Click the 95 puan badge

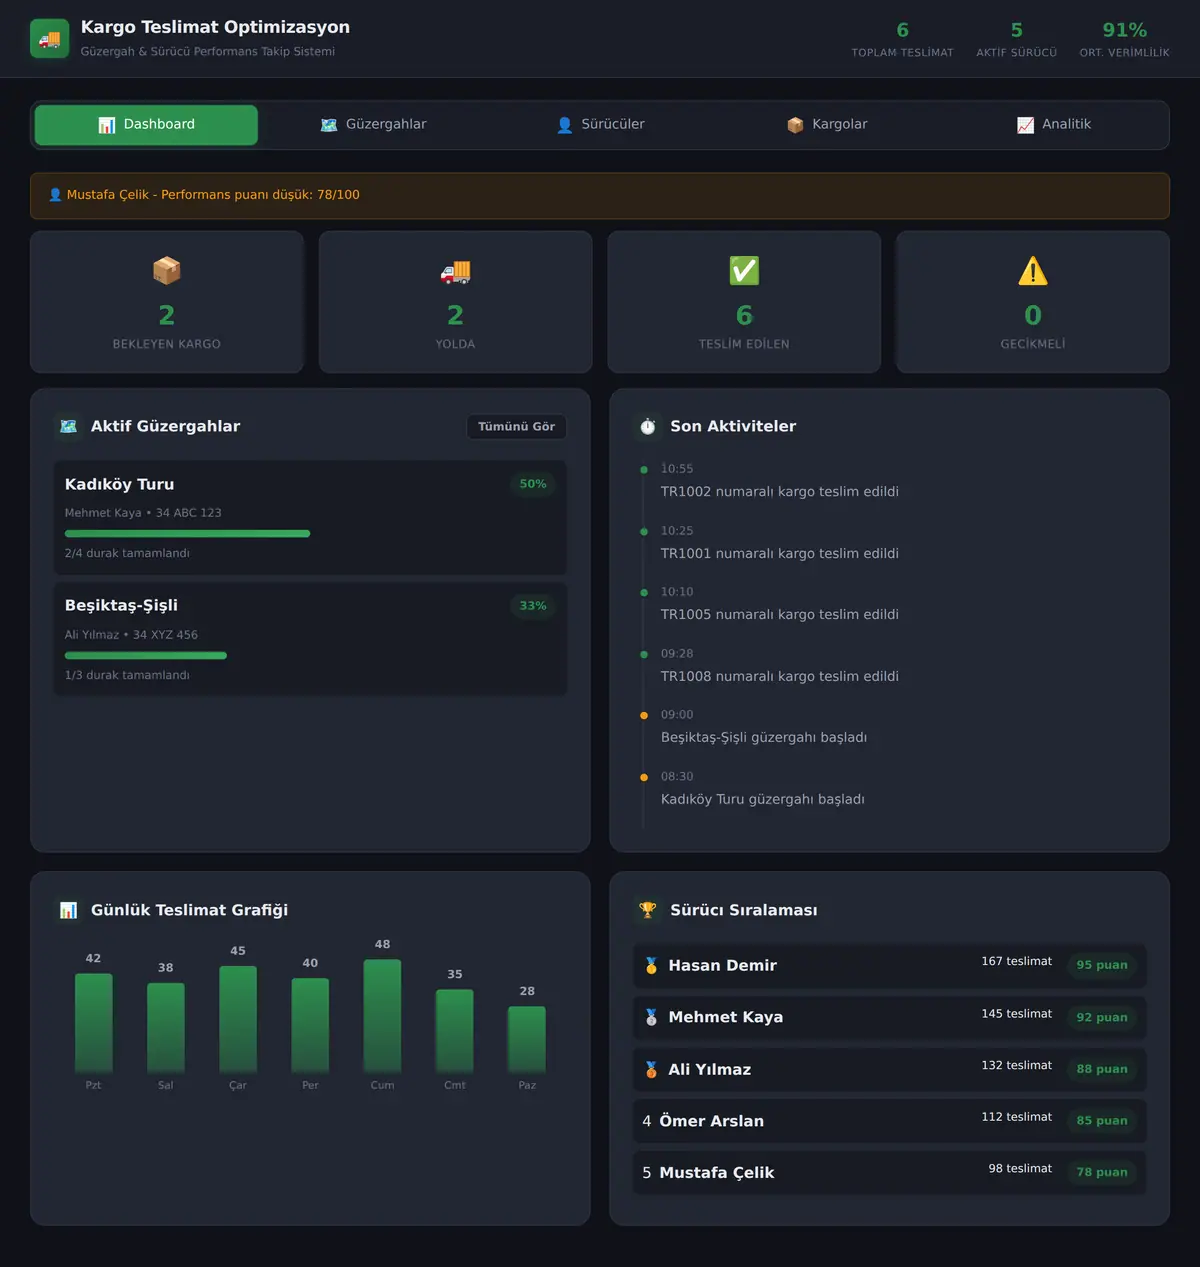1102,966
